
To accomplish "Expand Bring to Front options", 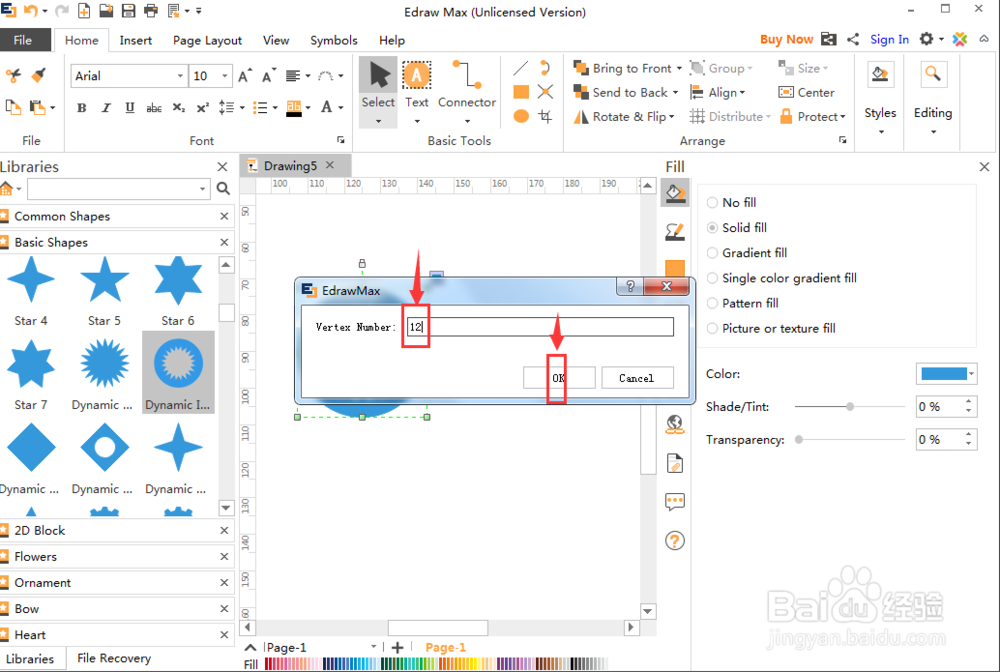I will pos(679,68).
